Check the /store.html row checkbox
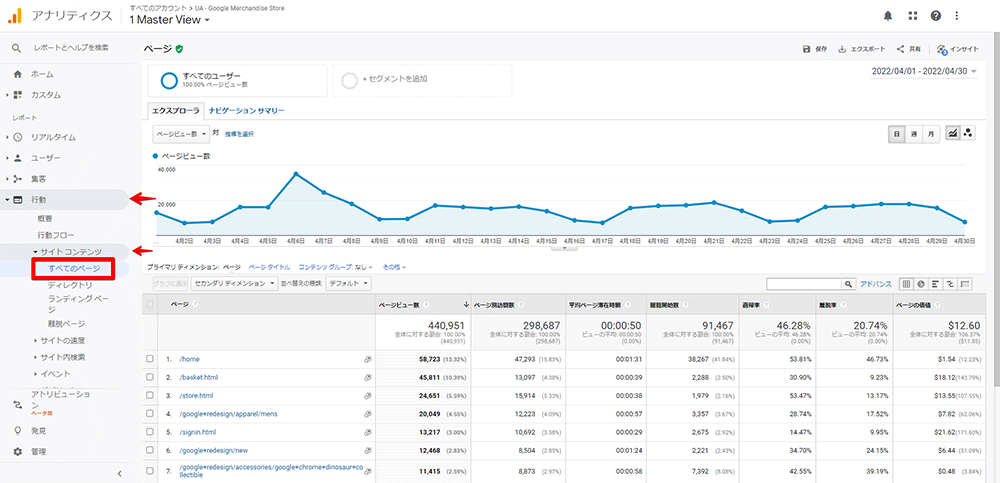Viewport: 1000px width, 483px height. tap(150, 396)
